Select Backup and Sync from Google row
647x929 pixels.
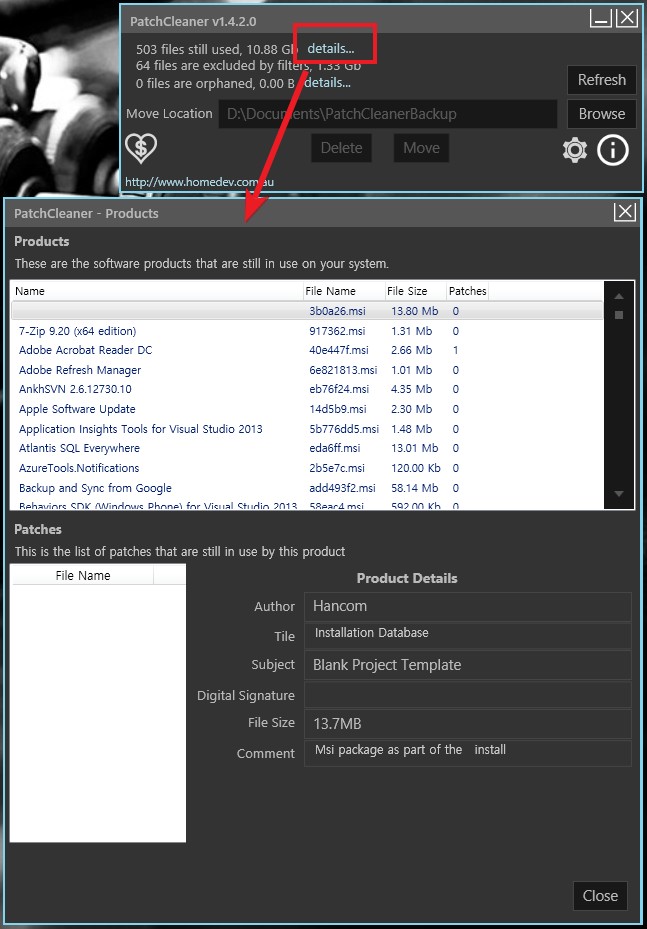(x=307, y=488)
